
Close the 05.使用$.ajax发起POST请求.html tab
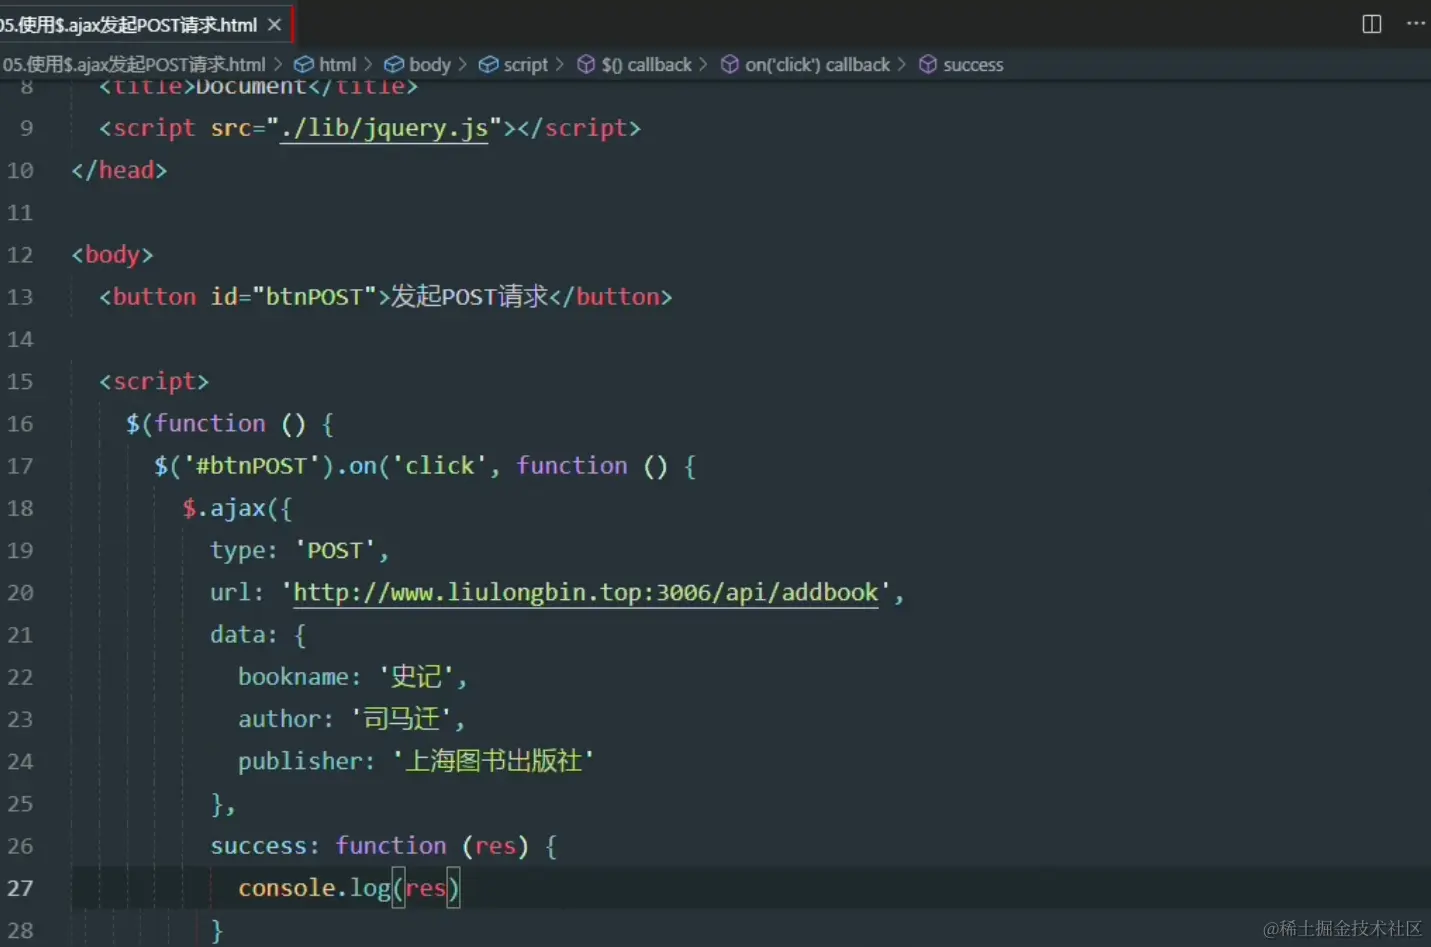(x=274, y=24)
